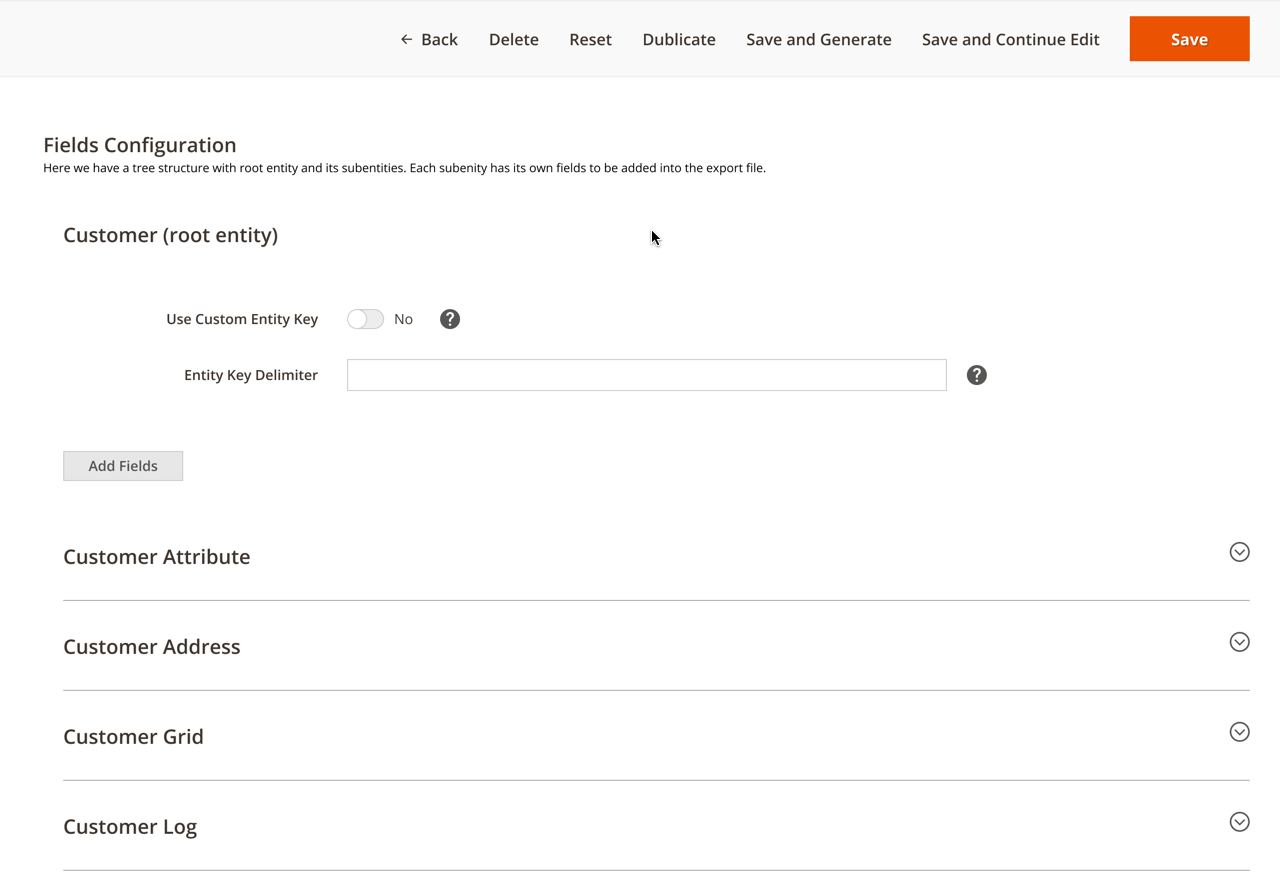This screenshot has height=892, width=1280.
Task: Click the Customer Attribute chevron icon
Action: tap(1239, 552)
